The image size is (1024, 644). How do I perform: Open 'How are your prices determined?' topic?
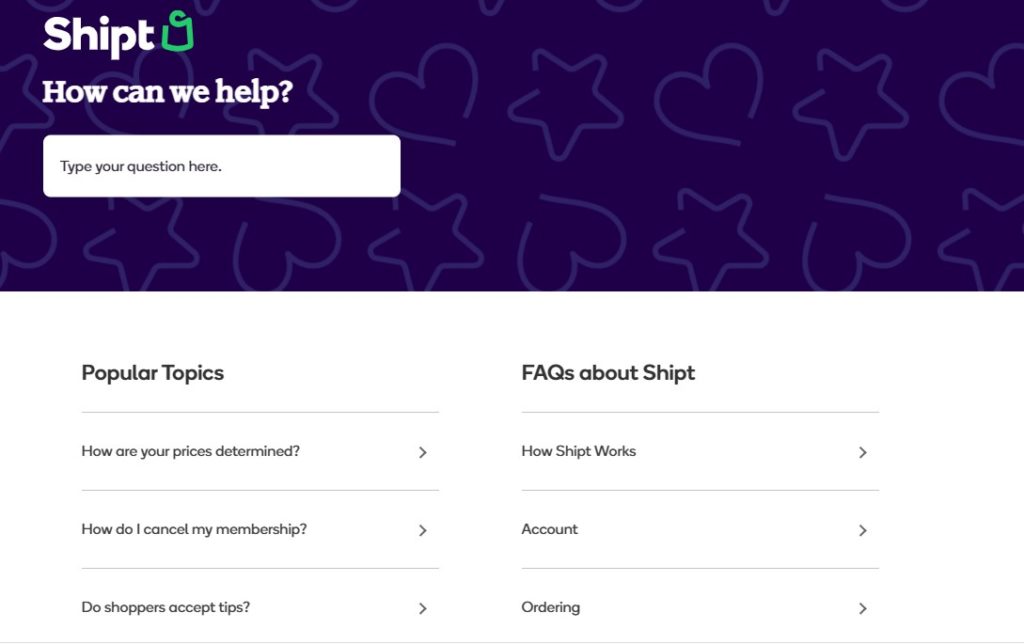[x=260, y=451]
